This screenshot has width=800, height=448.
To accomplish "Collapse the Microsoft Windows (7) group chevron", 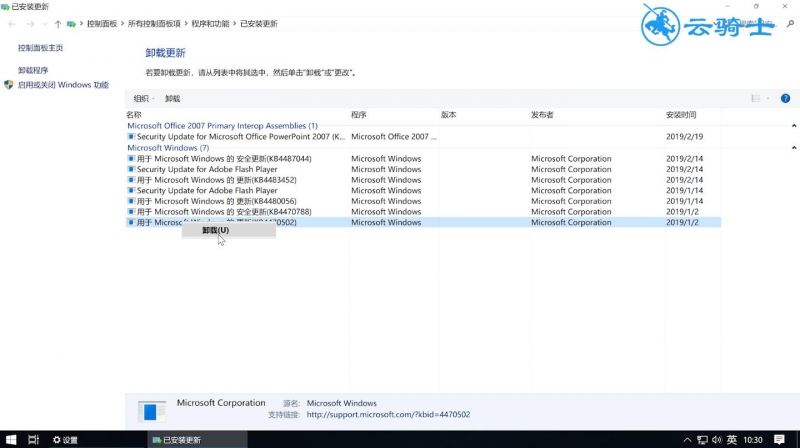I will [794, 147].
